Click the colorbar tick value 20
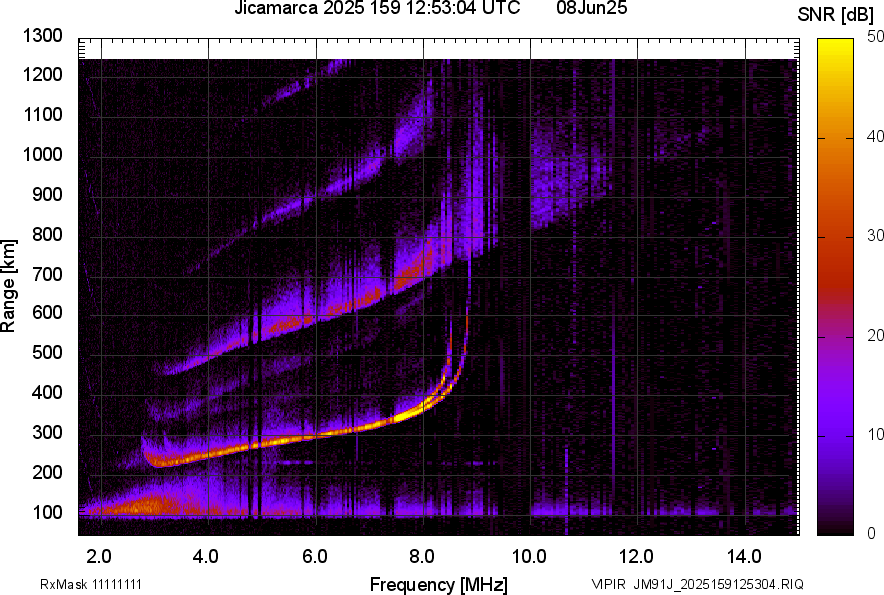 [876, 336]
